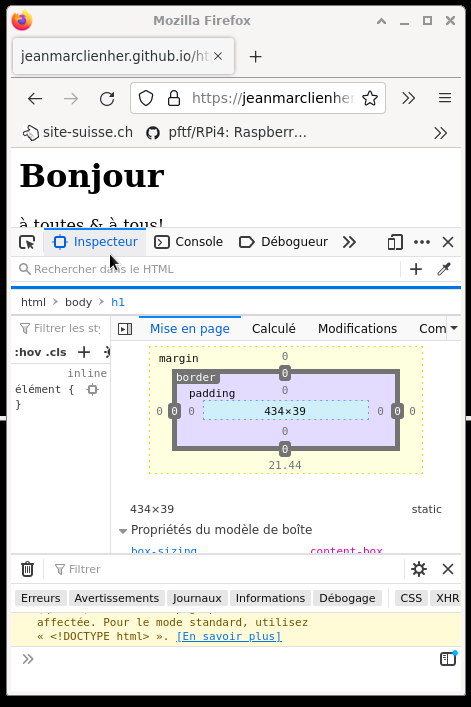Toggle the Informations console filter
This screenshot has height=707, width=471.
pyautogui.click(x=270, y=598)
